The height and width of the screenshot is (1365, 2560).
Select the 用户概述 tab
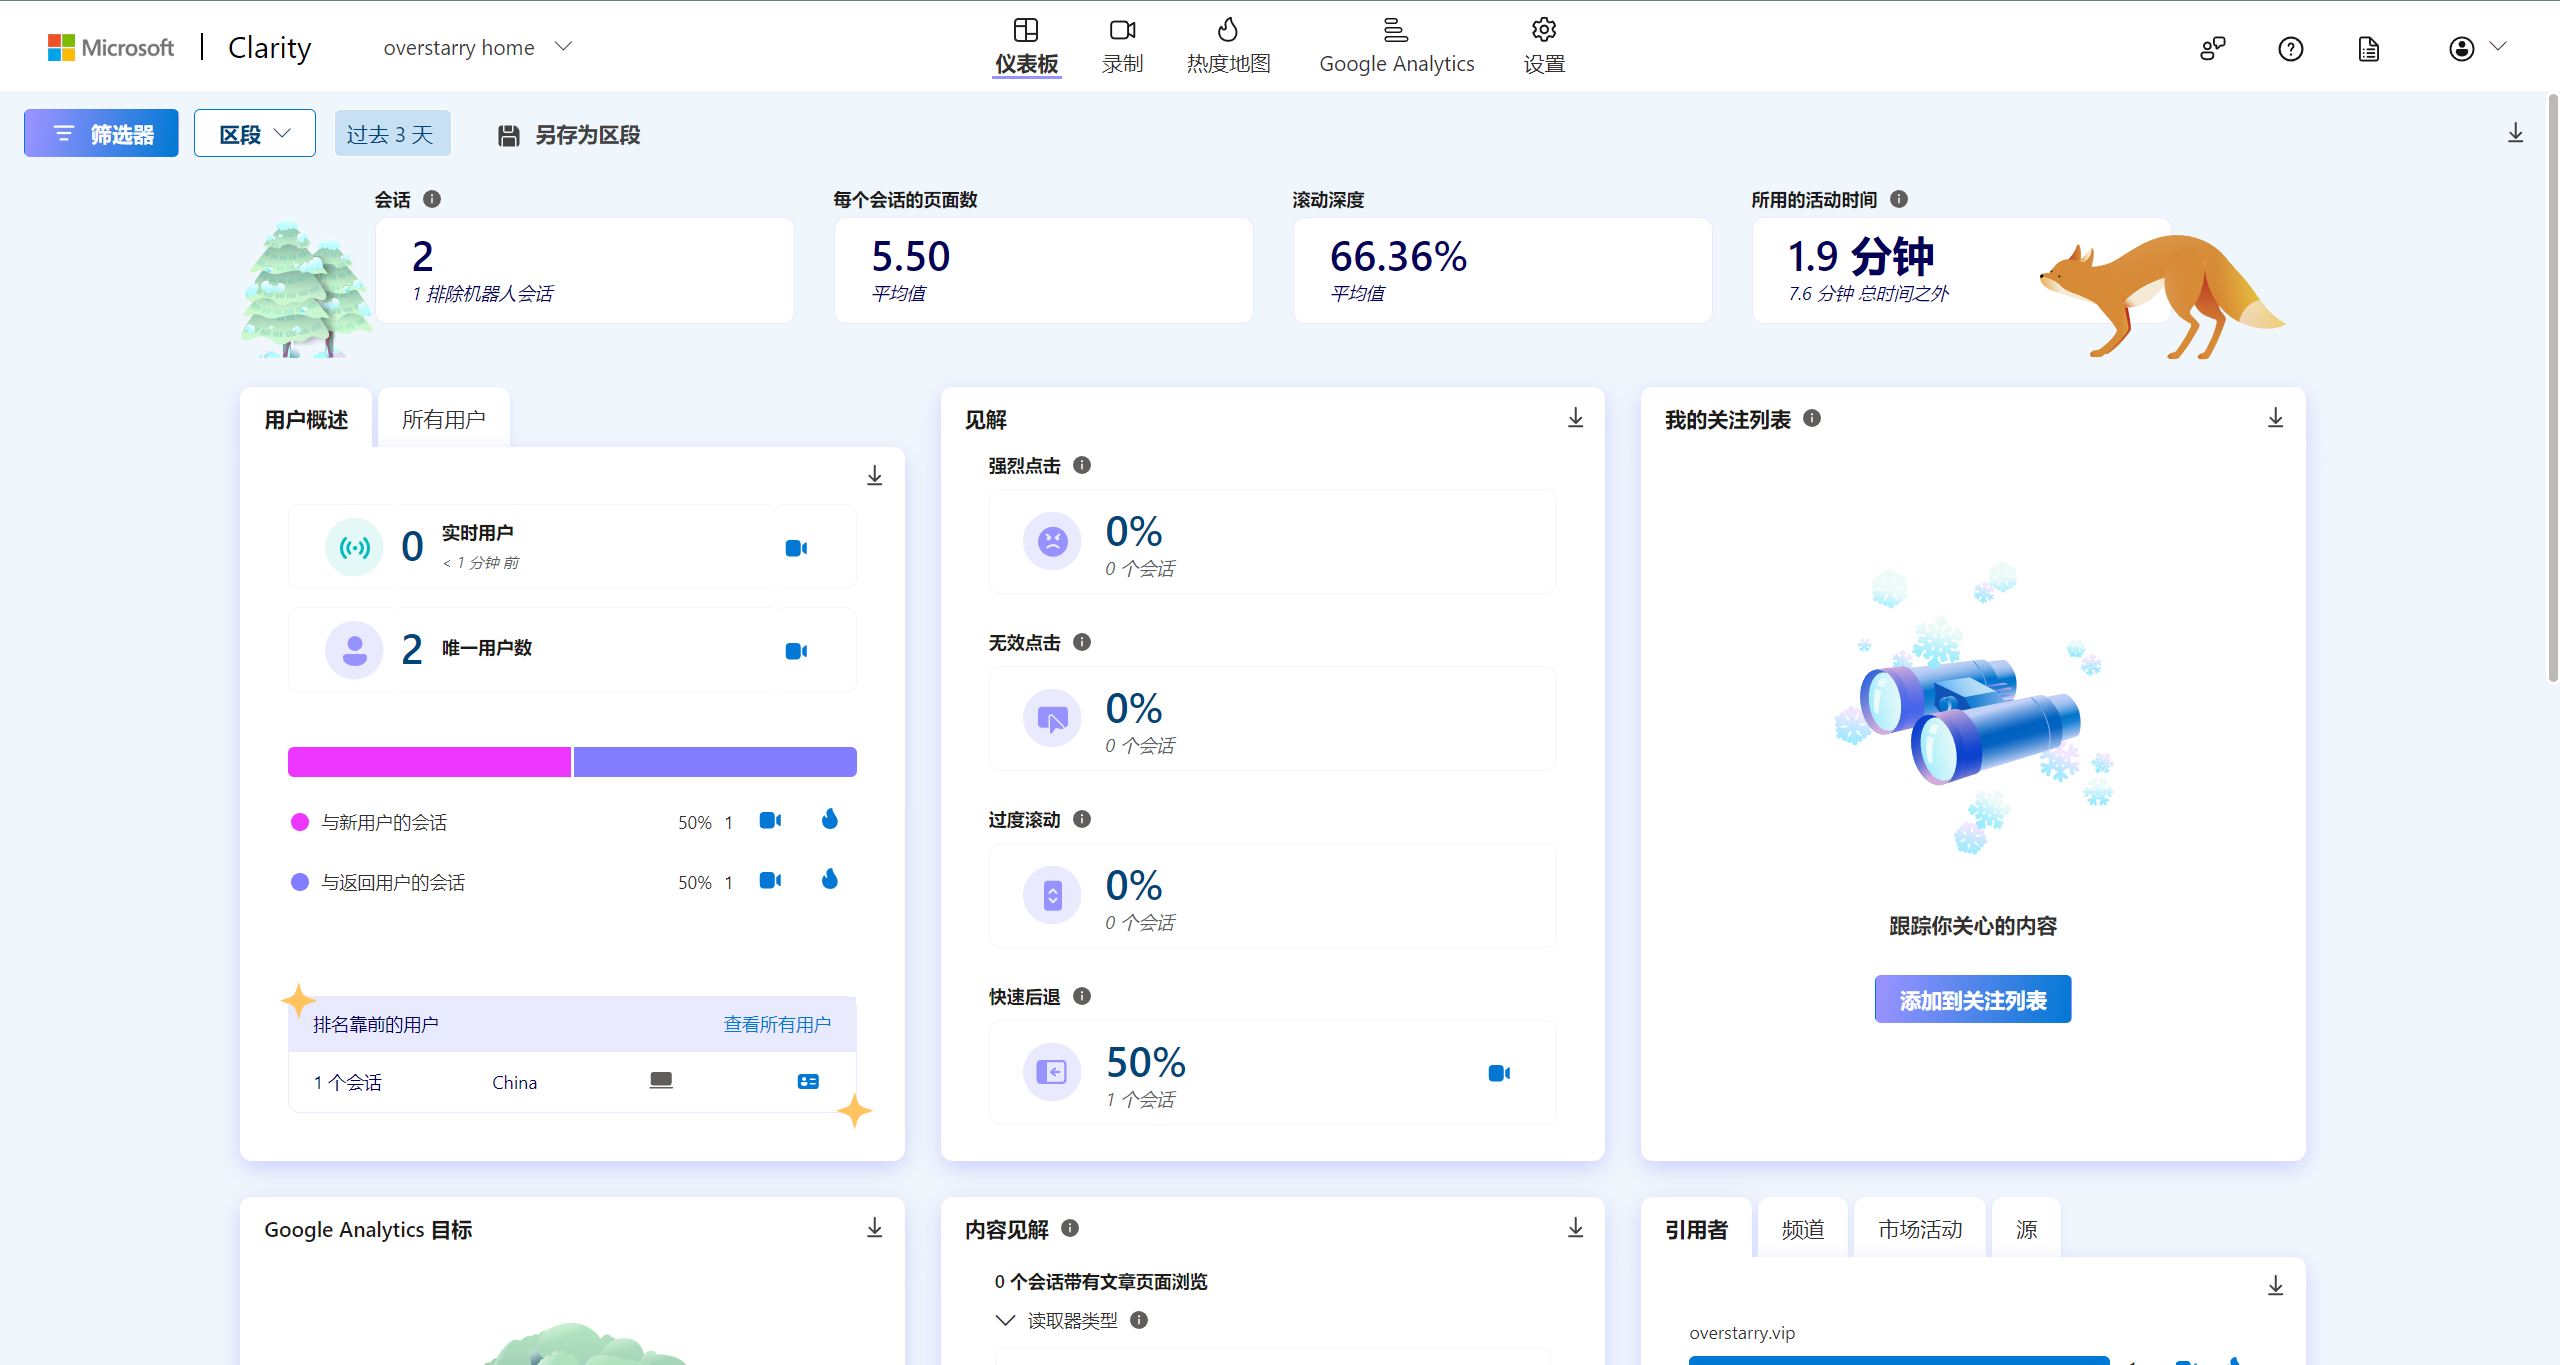pos(306,419)
